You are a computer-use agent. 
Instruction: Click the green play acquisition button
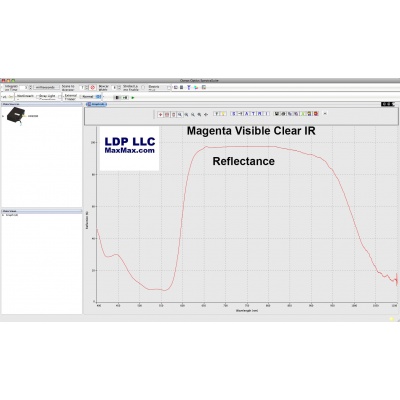[x=133, y=97]
